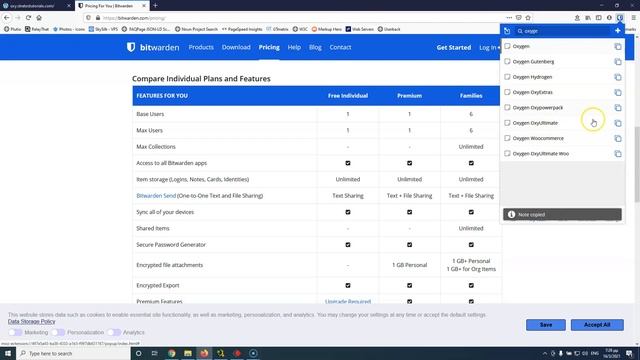Click the page vertical scrollbar
Screen dimensions: 640x360
click(637, 163)
